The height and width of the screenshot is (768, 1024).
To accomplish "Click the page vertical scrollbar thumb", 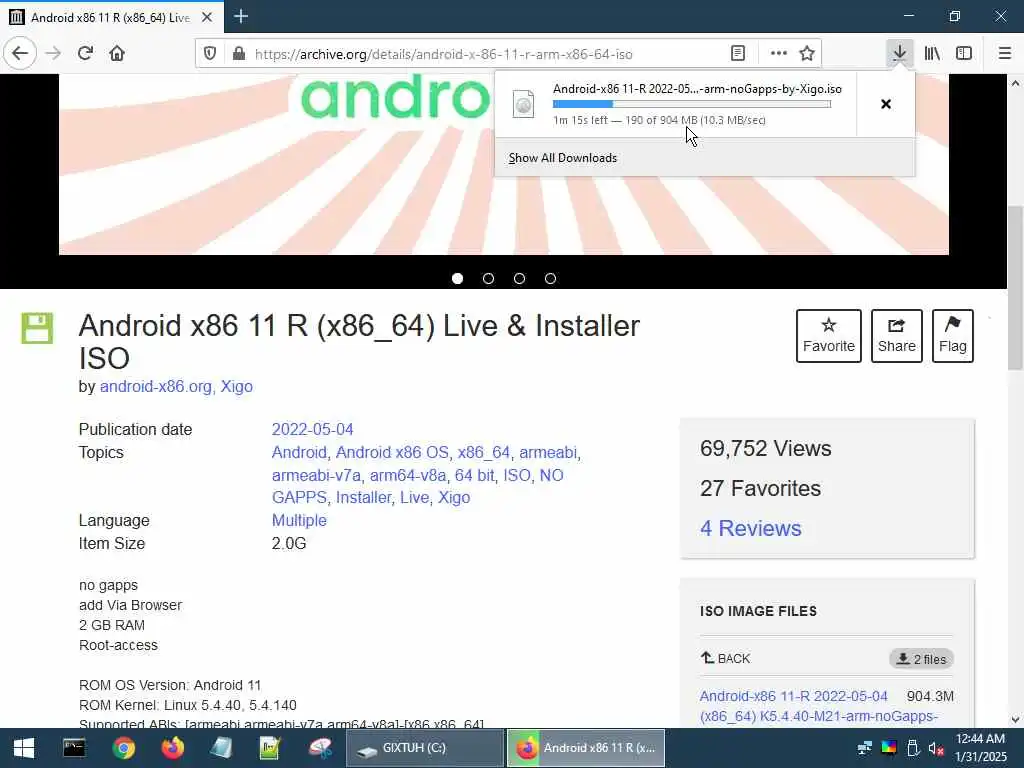I will coord(1015,287).
